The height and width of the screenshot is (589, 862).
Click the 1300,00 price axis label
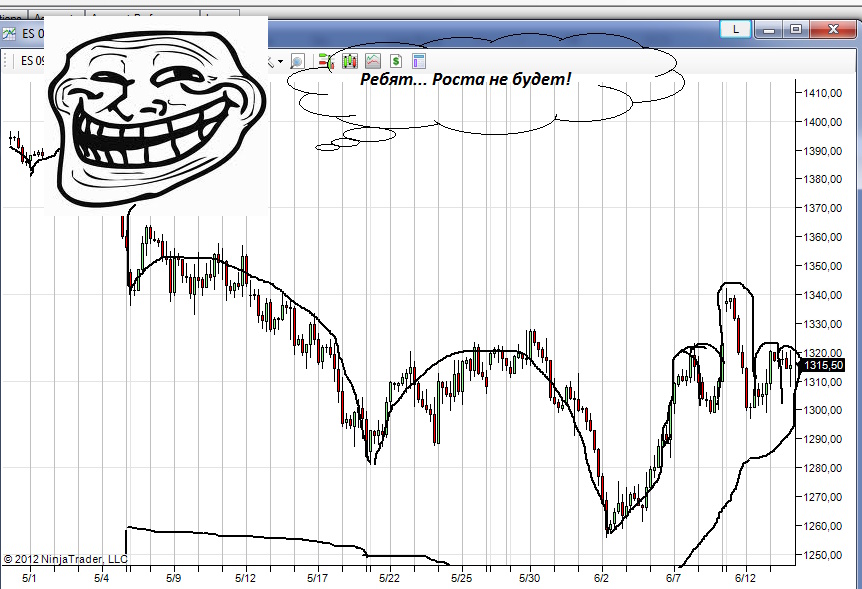coord(822,410)
